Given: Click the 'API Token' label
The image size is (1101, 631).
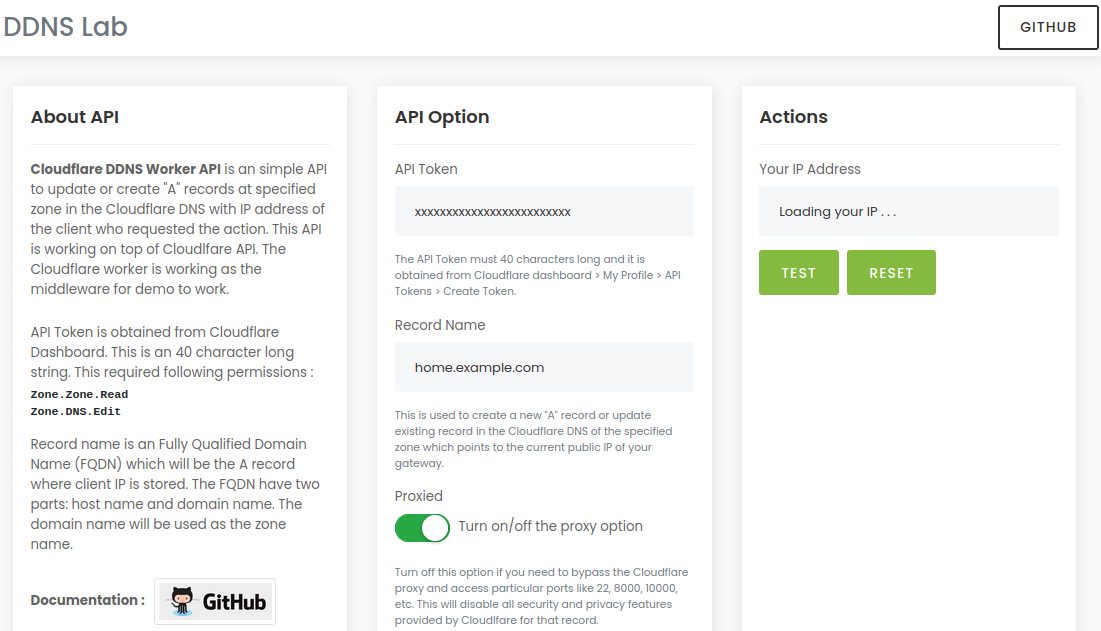Looking at the screenshot, I should [426, 169].
